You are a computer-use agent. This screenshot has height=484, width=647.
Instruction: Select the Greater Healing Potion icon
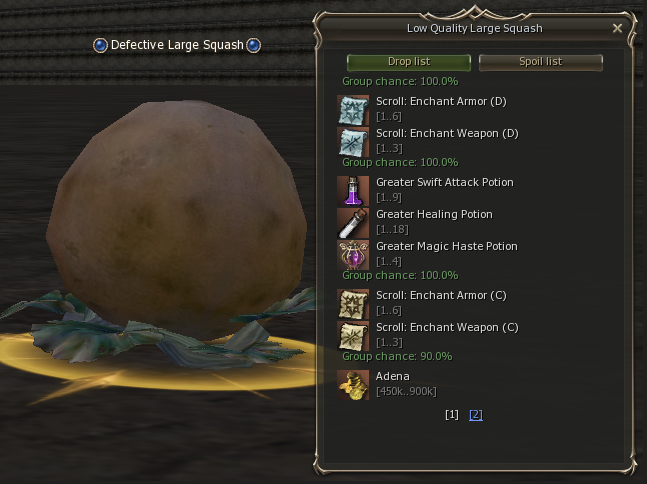[x=353, y=223]
